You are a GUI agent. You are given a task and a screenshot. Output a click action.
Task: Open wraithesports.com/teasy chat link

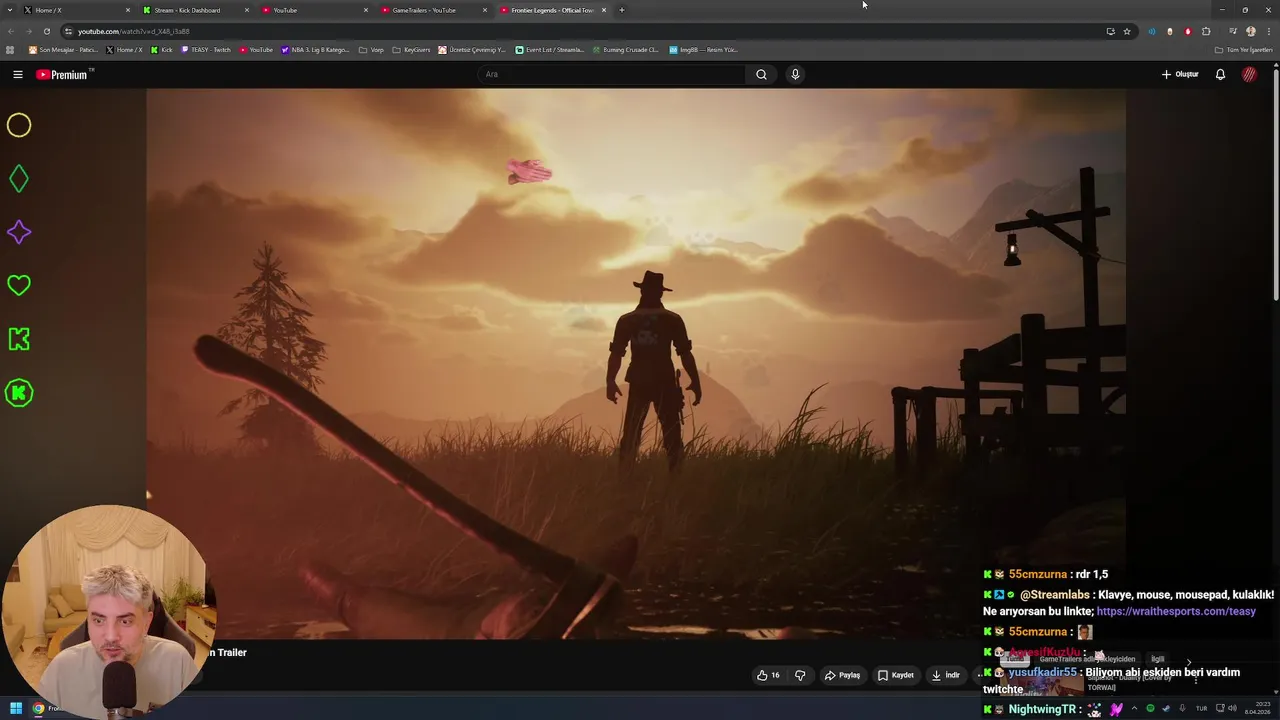coord(1176,611)
